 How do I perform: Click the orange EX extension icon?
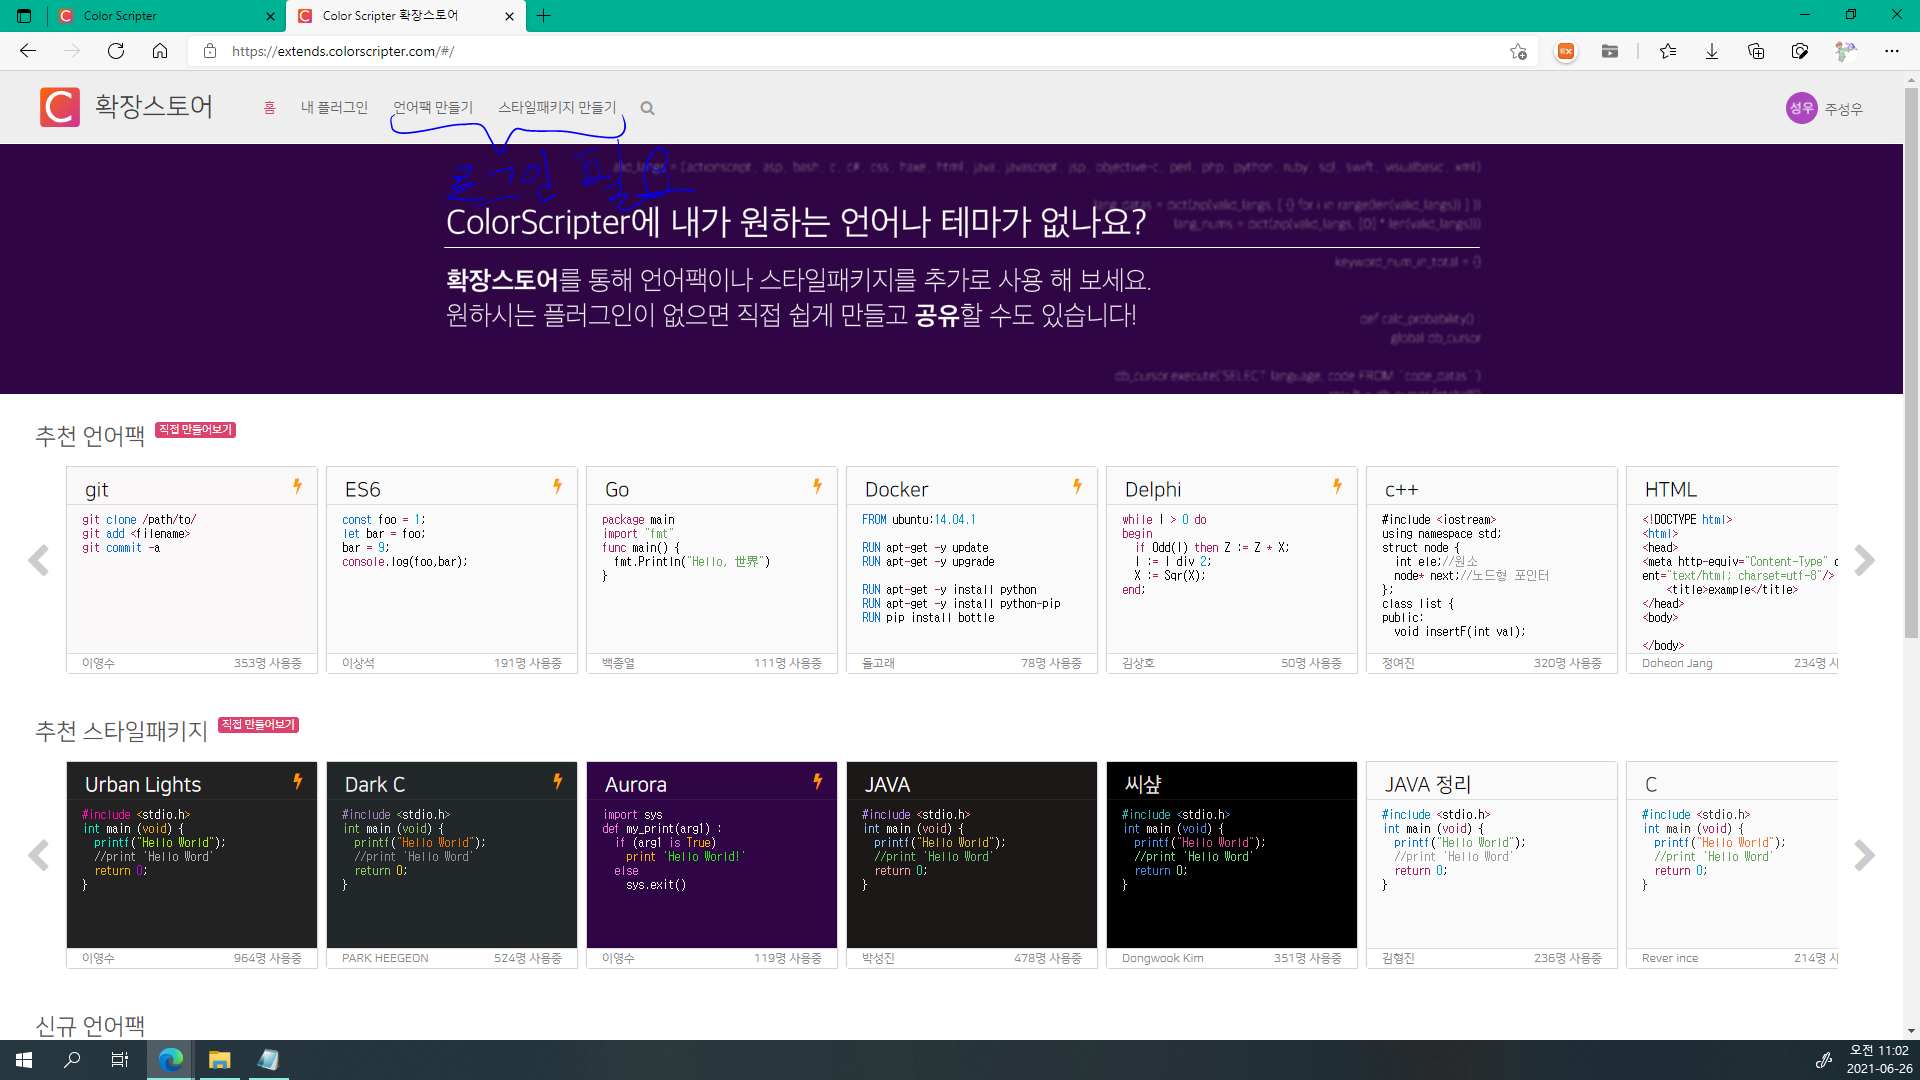point(1566,51)
